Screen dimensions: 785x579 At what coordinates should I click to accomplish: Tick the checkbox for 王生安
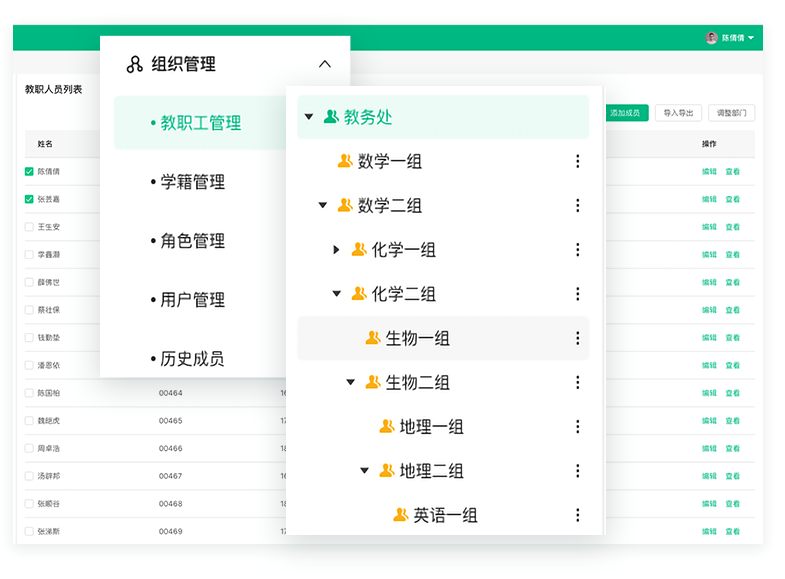(29, 227)
